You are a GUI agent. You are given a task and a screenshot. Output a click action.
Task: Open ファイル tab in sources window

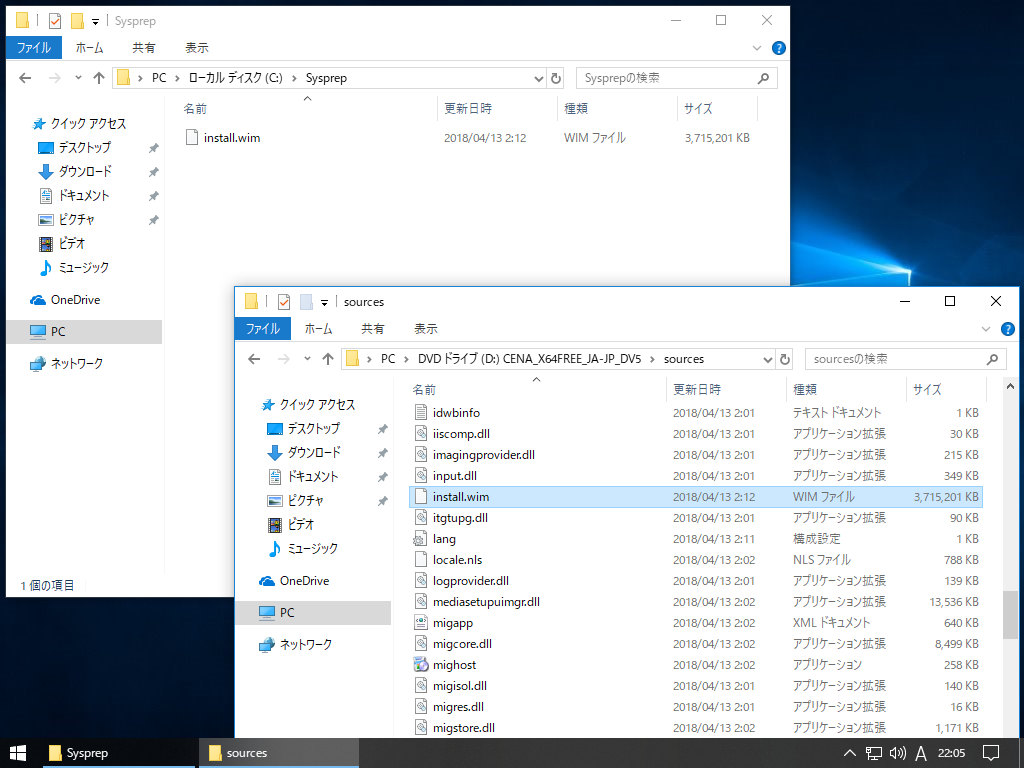point(263,328)
